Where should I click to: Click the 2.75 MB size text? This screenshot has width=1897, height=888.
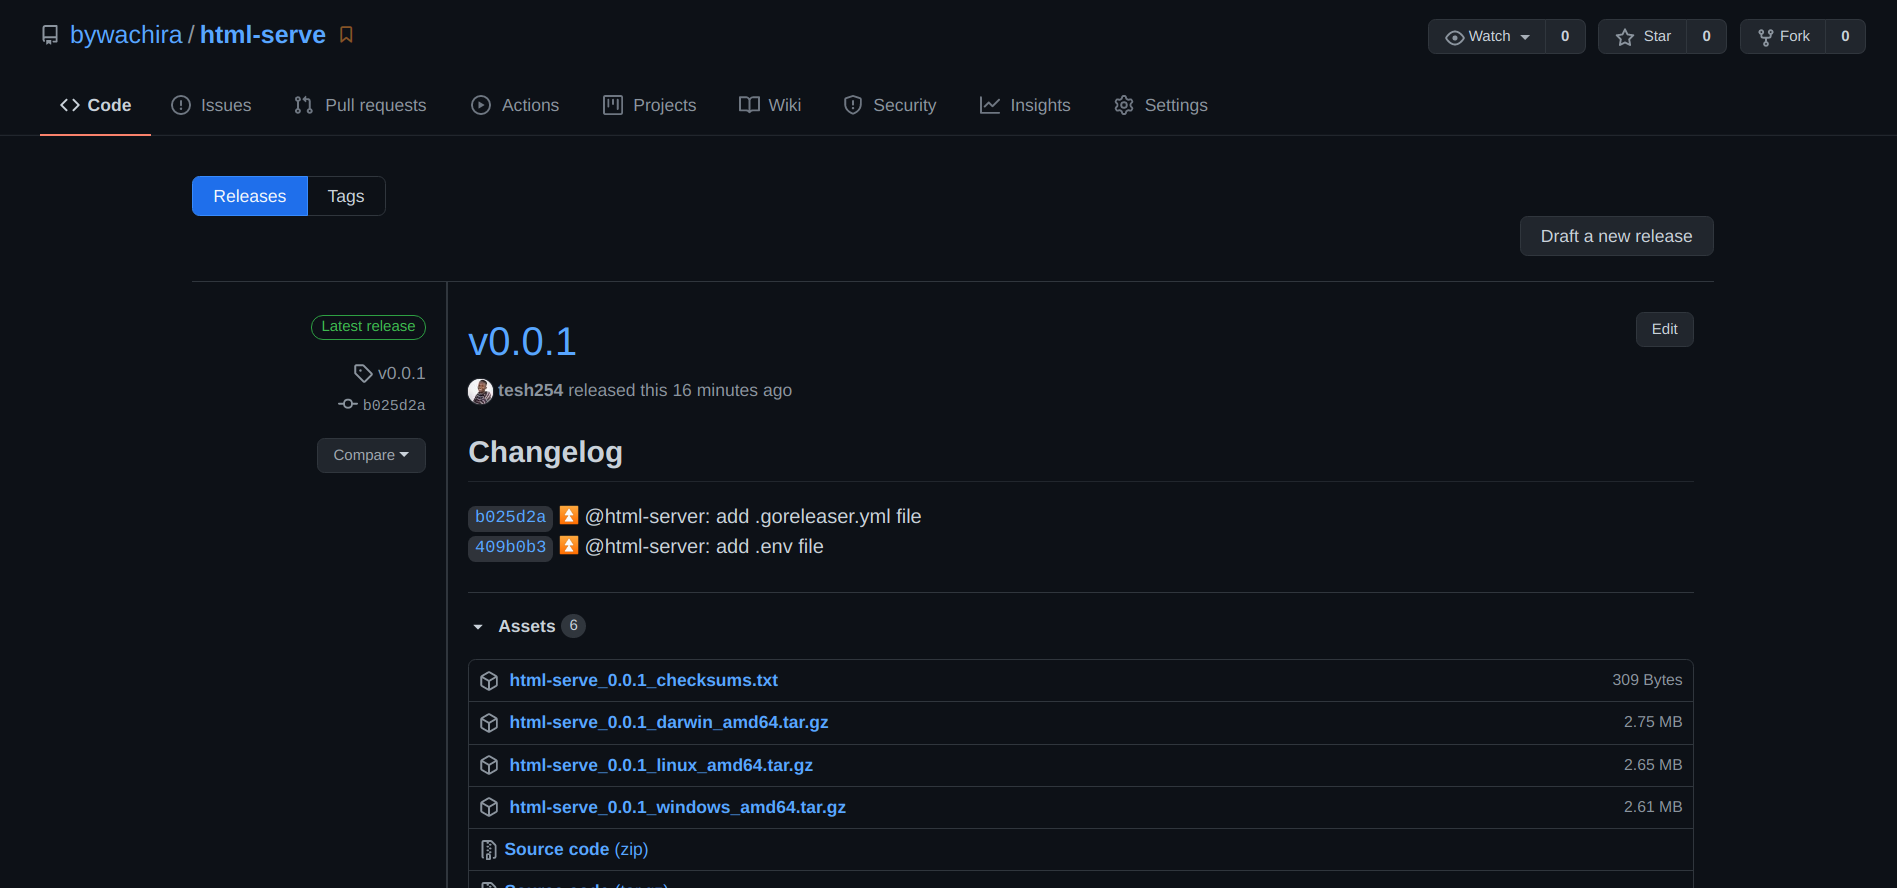pyautogui.click(x=1653, y=722)
